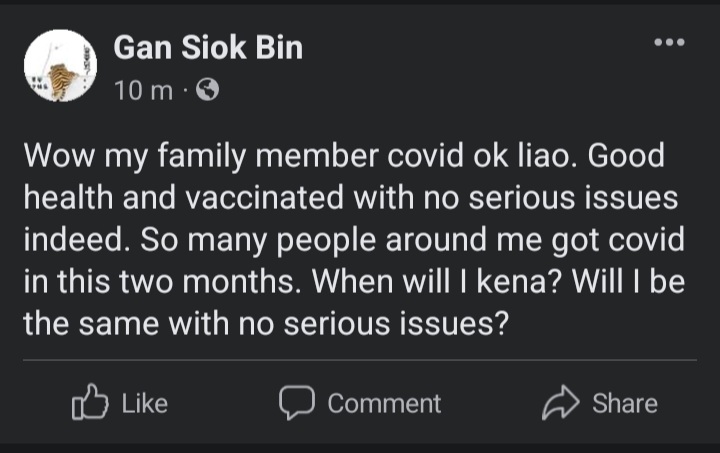Image resolution: width=720 pixels, height=453 pixels.
Task: Open the three-dot post options menu
Action: tap(669, 43)
